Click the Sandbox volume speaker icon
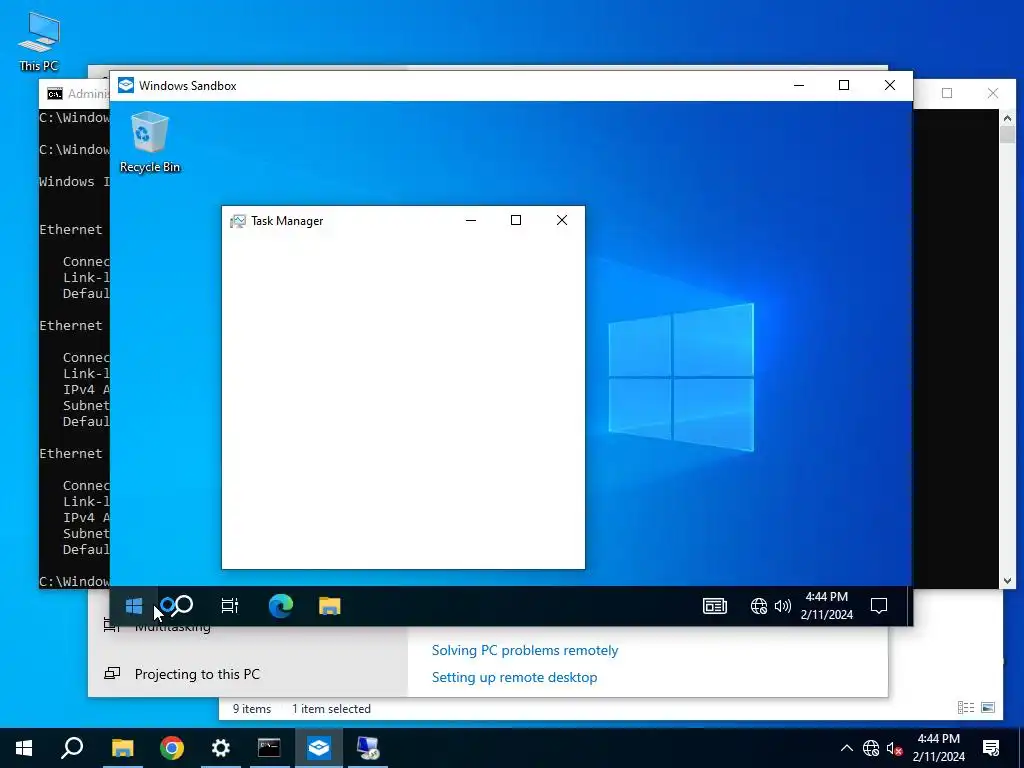The image size is (1024, 768). (782, 606)
